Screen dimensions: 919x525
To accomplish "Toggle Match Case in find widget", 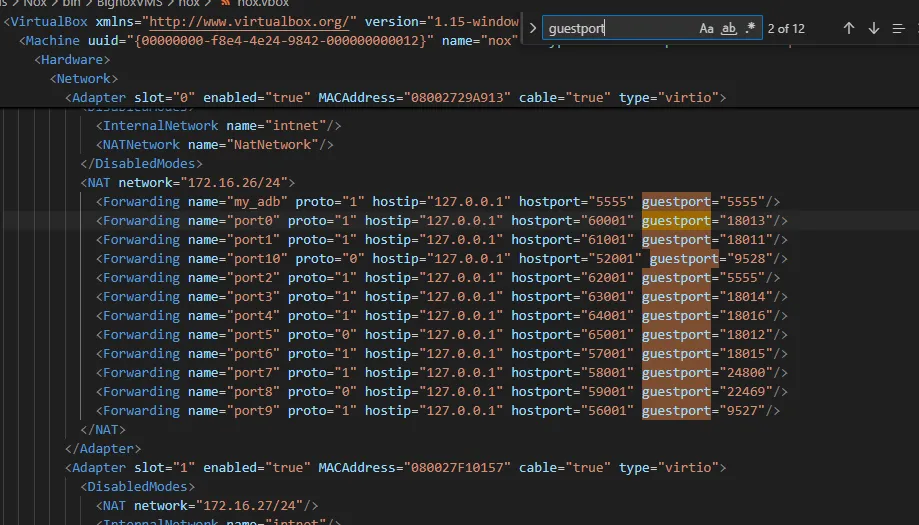I will pos(706,28).
